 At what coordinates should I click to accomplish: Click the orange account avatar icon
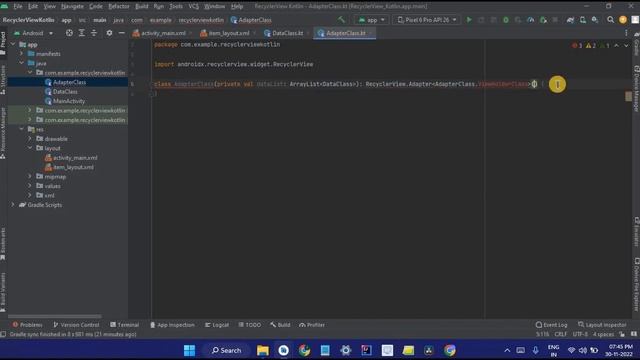(623, 20)
